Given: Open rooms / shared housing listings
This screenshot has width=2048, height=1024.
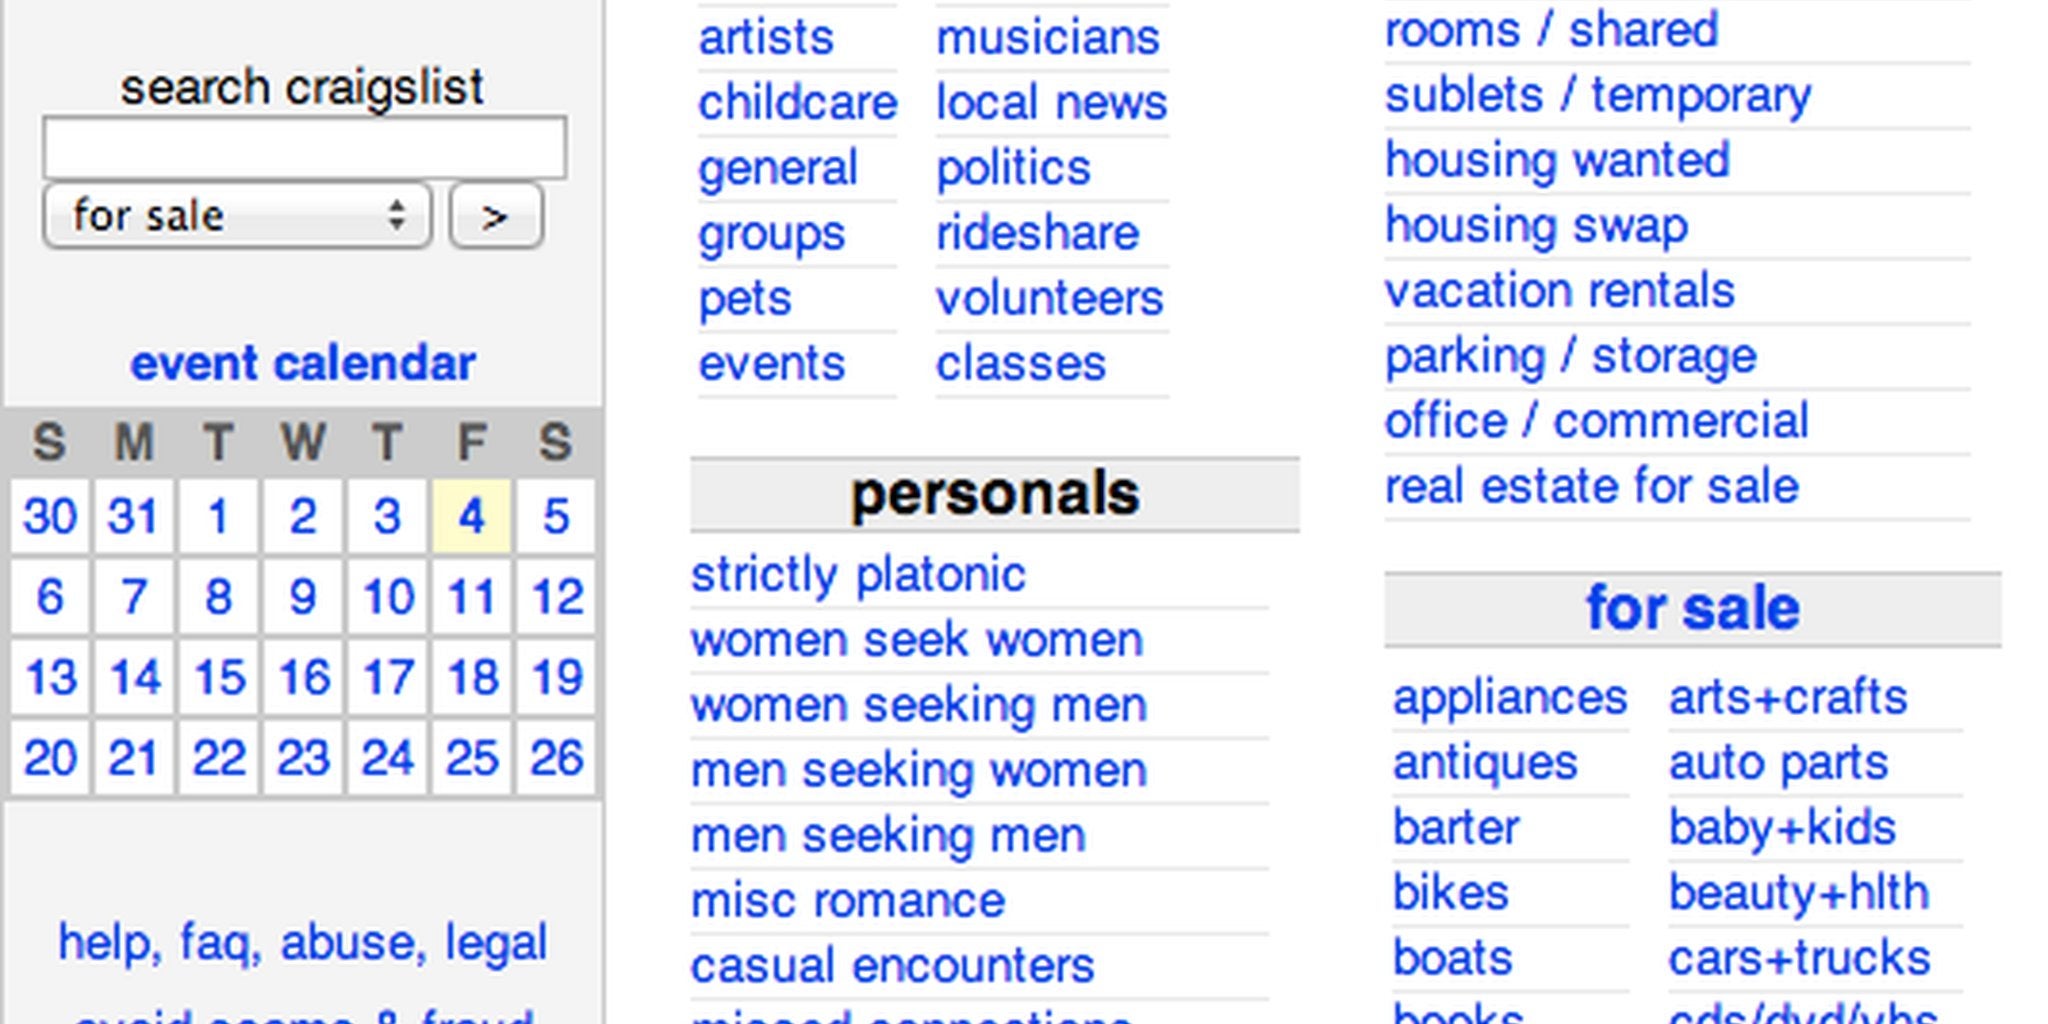Looking at the screenshot, I should pos(1551,29).
